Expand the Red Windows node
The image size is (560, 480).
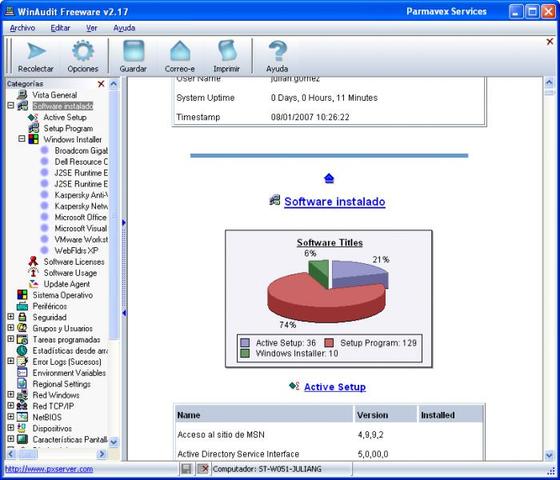click(x=11, y=394)
